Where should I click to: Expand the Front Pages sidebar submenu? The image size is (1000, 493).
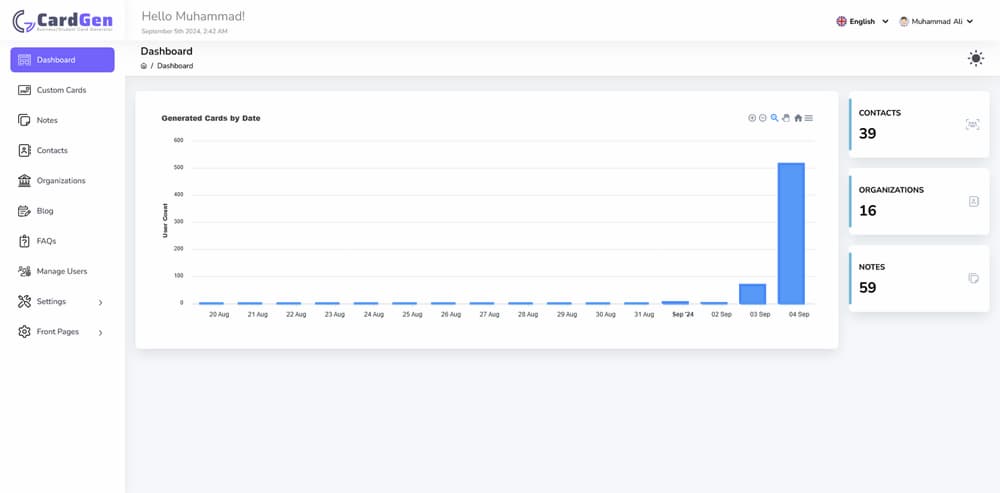click(62, 332)
